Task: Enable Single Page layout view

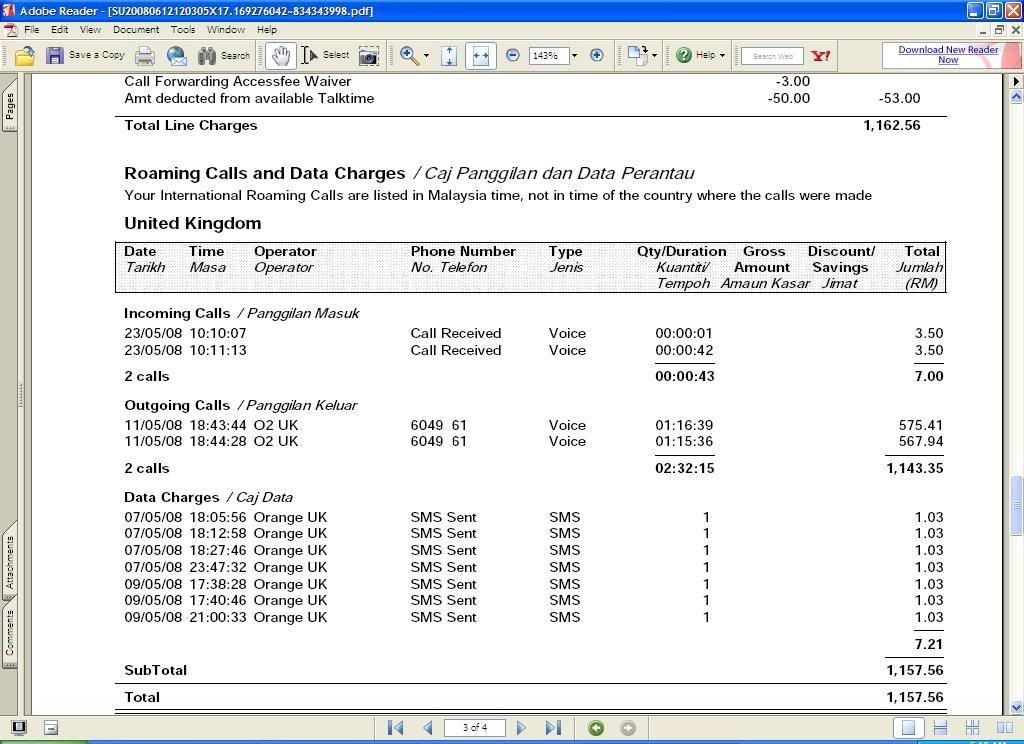Action: [908, 728]
